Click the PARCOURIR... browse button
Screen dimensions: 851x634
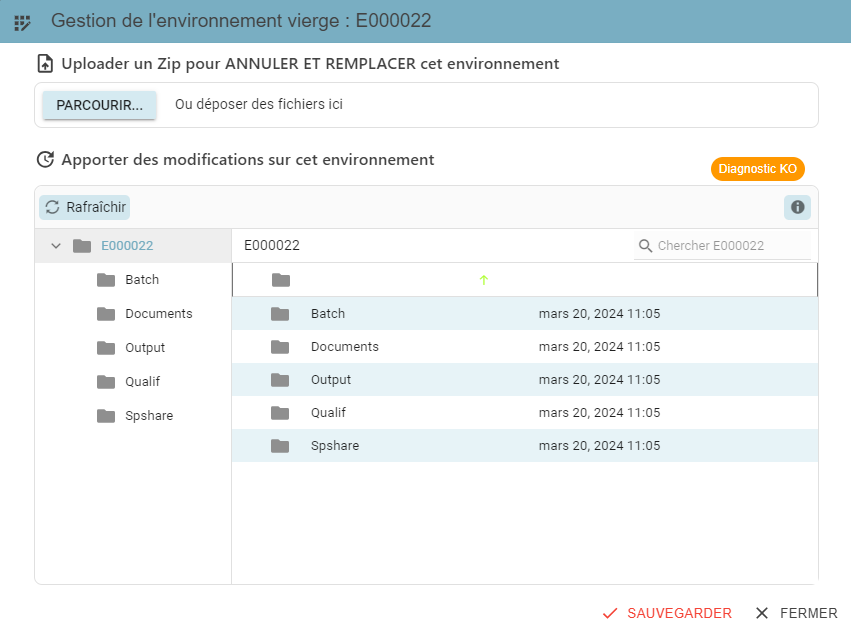[100, 105]
